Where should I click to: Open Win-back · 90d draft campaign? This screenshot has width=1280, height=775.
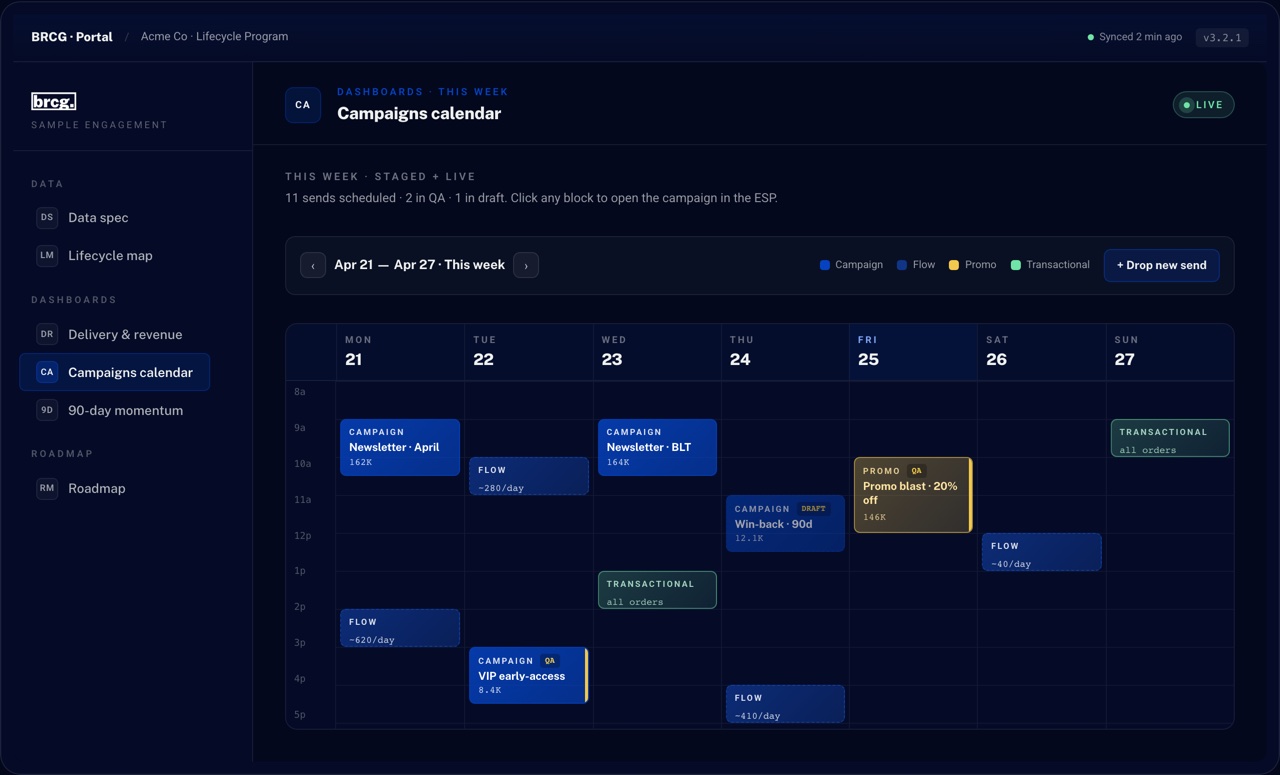click(785, 523)
